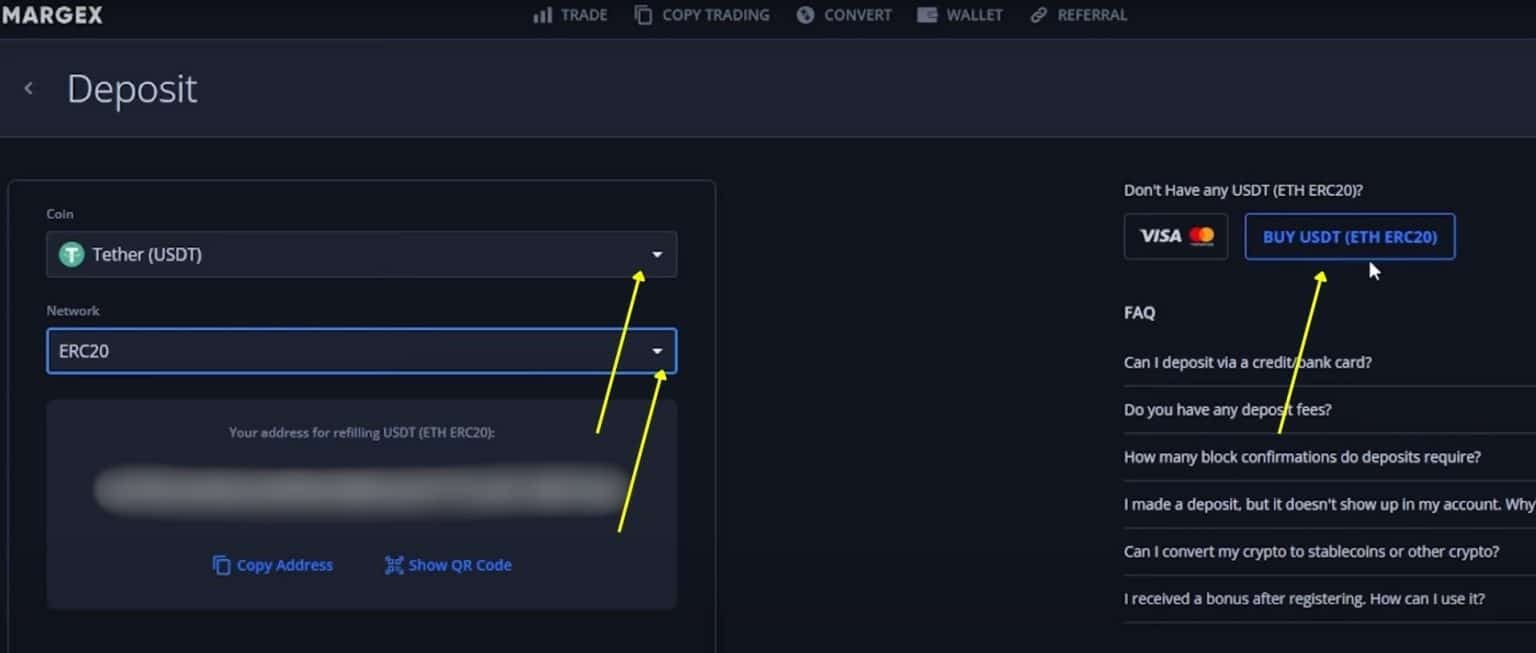
Task: Click the VISA card payment button
Action: point(1176,236)
